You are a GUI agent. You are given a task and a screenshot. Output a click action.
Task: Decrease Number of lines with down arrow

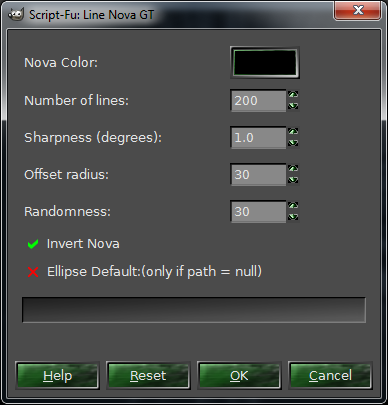coord(293,106)
